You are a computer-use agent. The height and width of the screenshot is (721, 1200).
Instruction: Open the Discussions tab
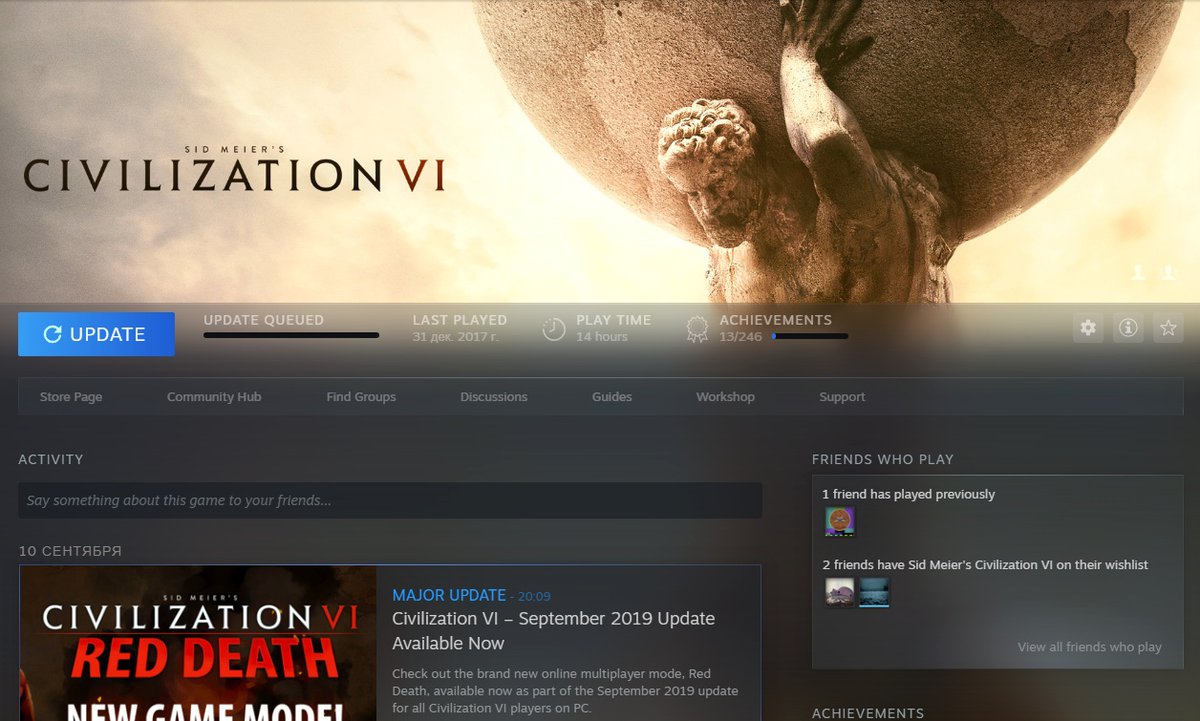493,397
